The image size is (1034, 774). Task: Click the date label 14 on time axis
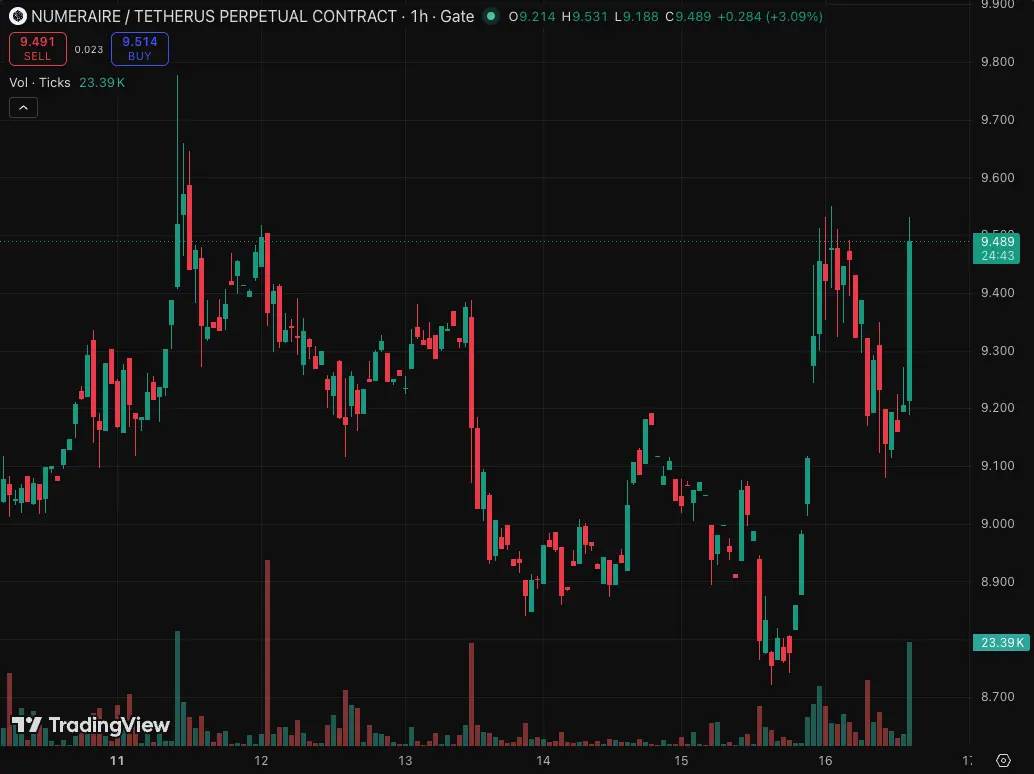(x=543, y=761)
